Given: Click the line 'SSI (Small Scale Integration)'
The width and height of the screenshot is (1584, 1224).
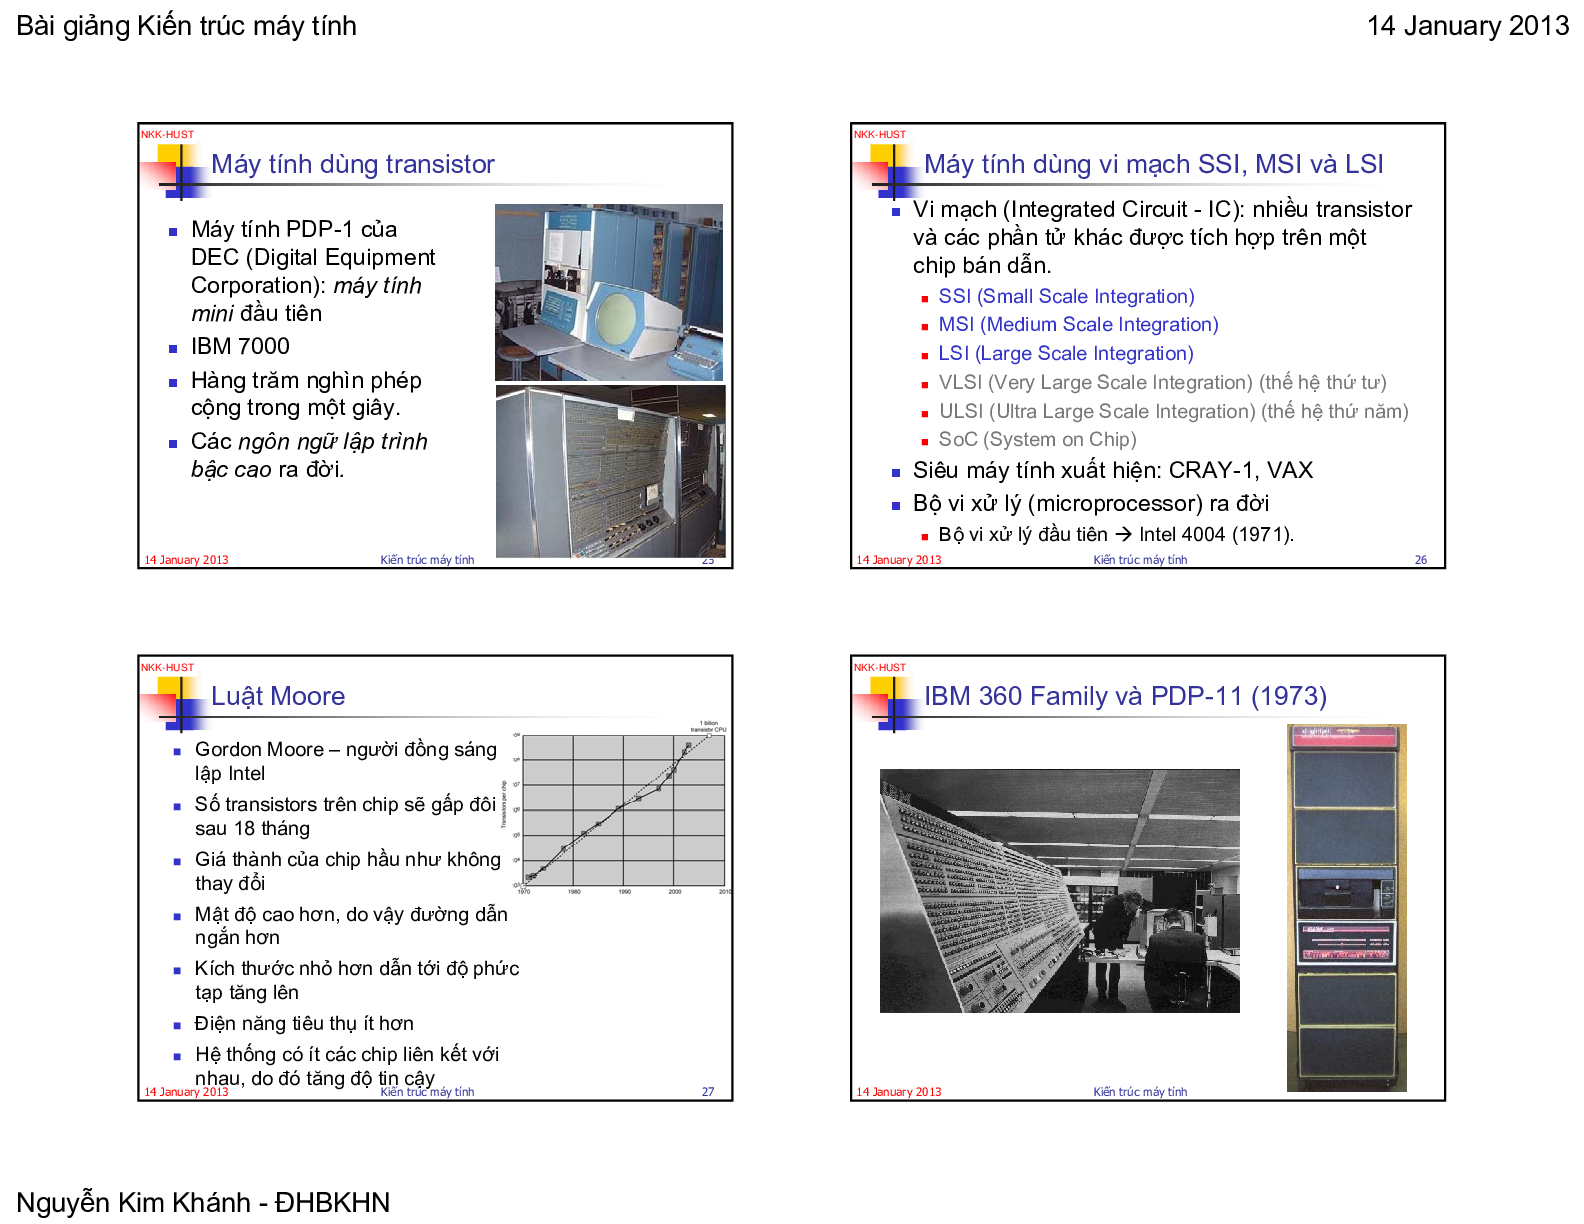Looking at the screenshot, I should pos(1066,296).
